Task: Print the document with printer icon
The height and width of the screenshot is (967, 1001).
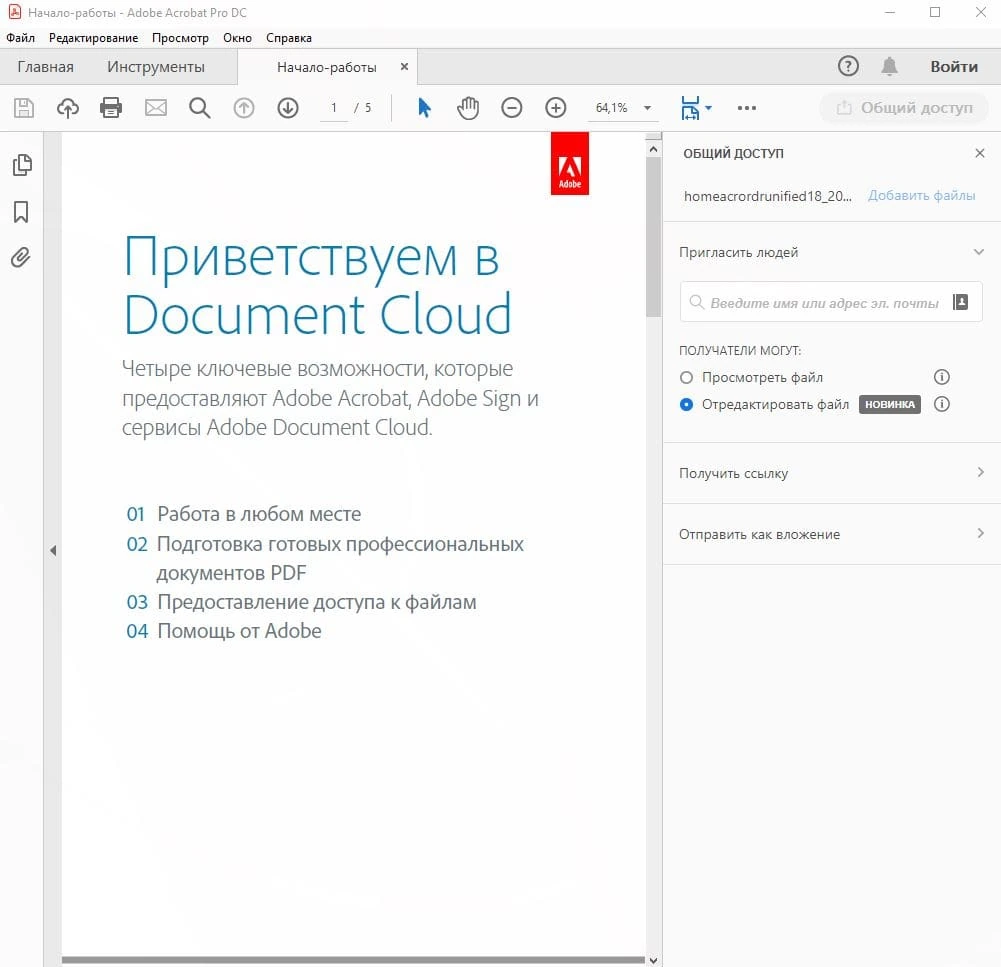Action: click(111, 108)
